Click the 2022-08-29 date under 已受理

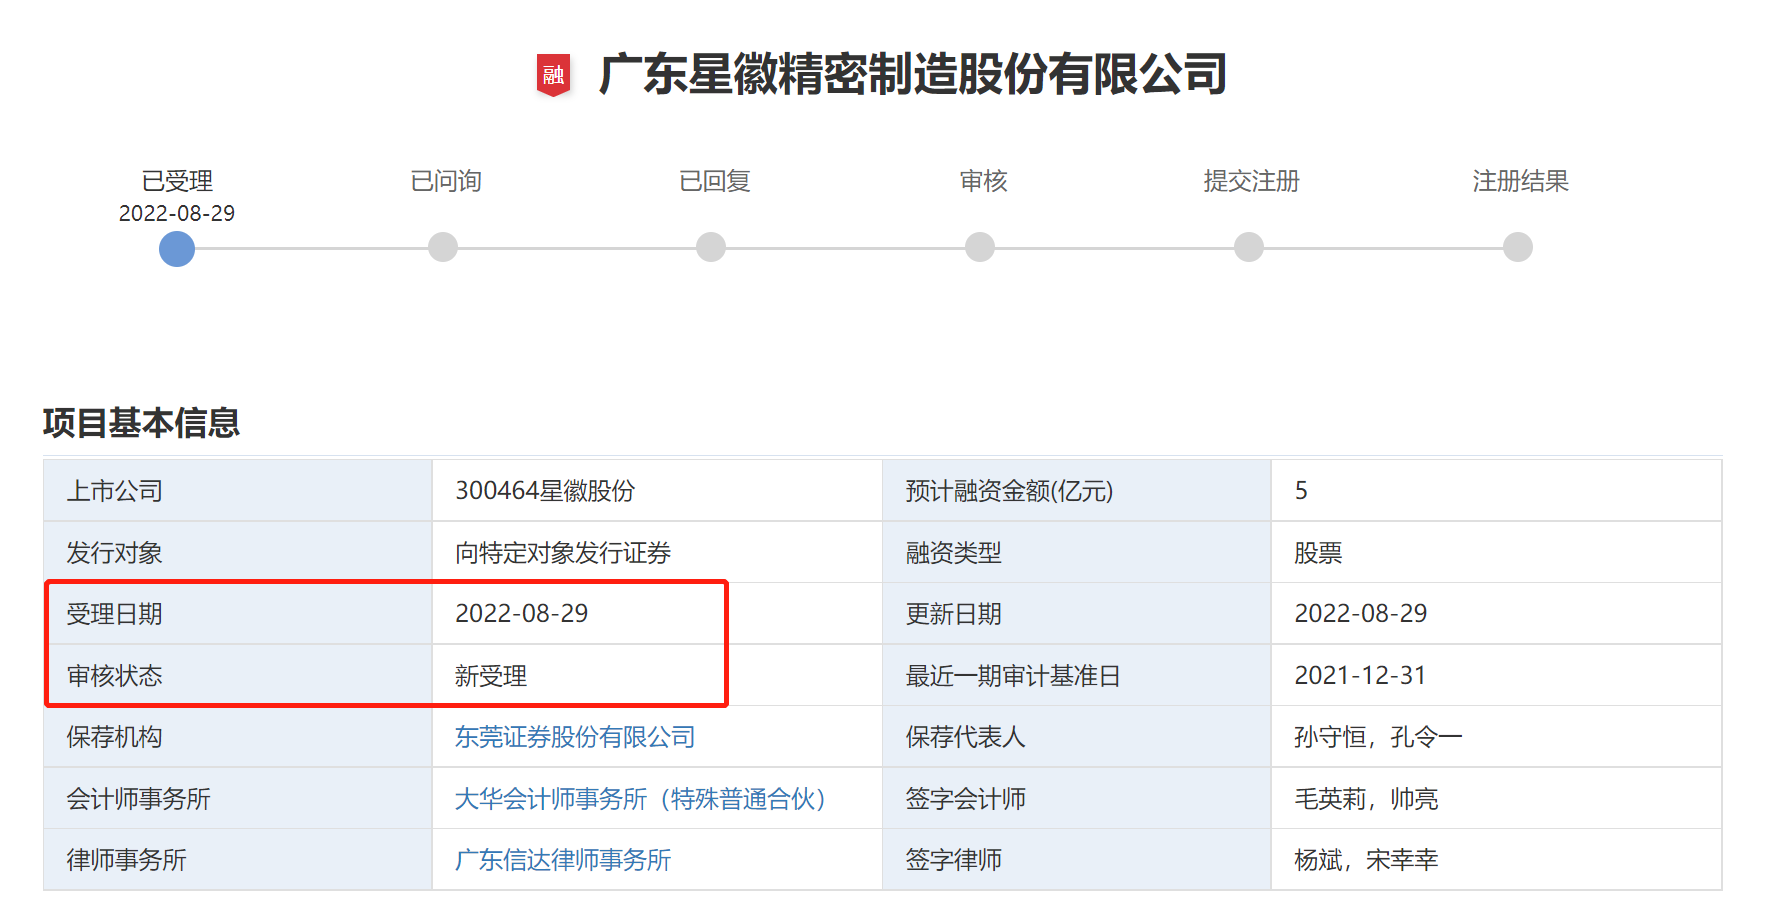point(177,213)
